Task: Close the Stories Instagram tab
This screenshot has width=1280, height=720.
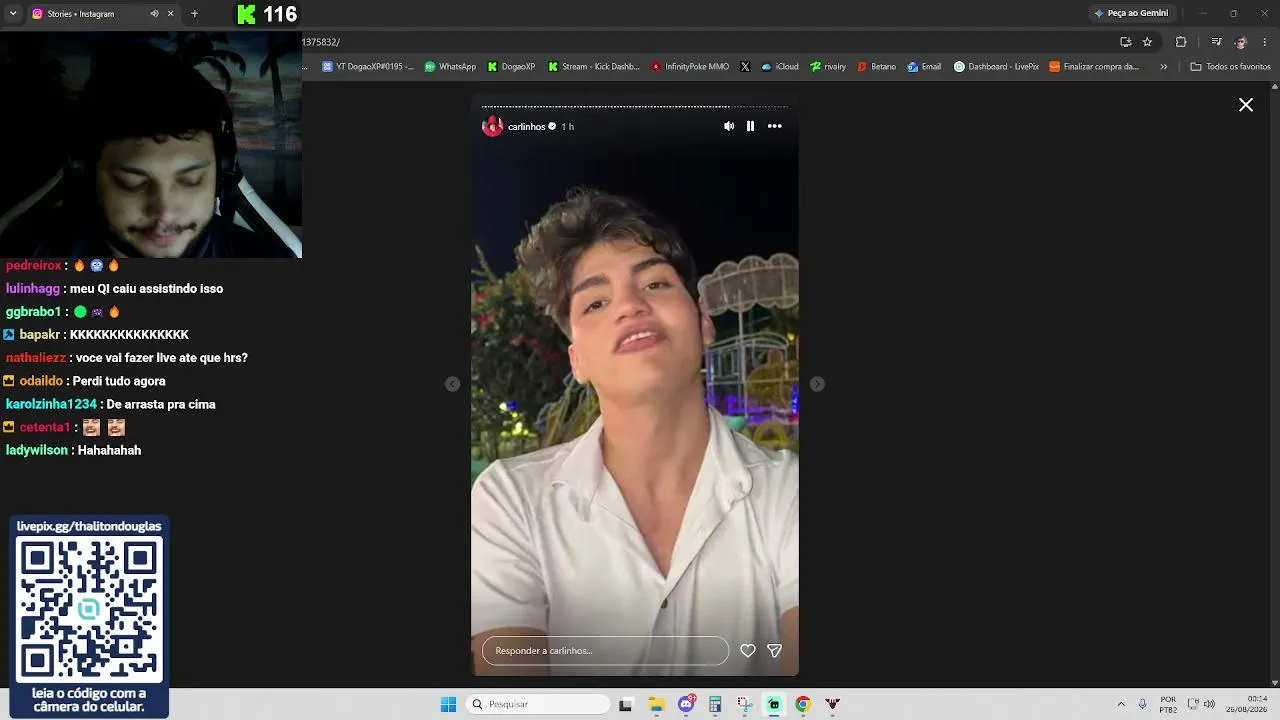Action: (x=170, y=14)
